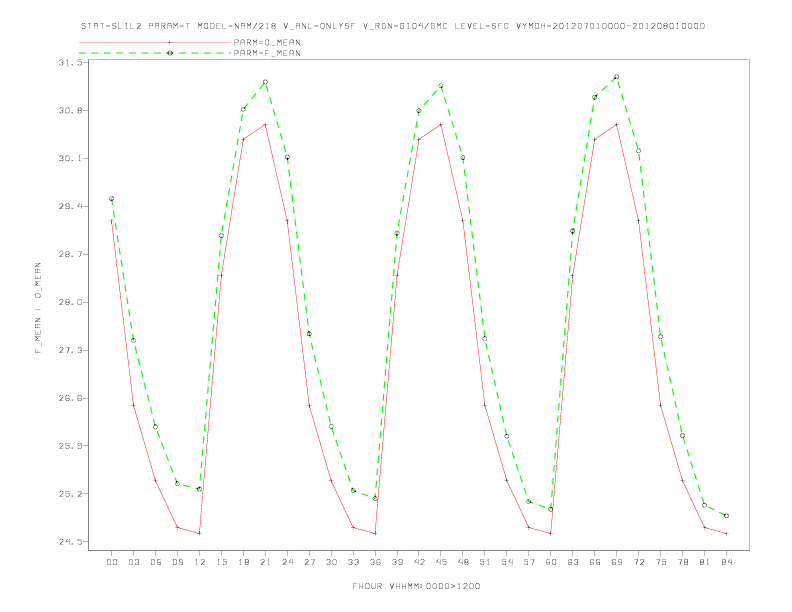Click x-axis forecast hour label 81

click(x=705, y=562)
